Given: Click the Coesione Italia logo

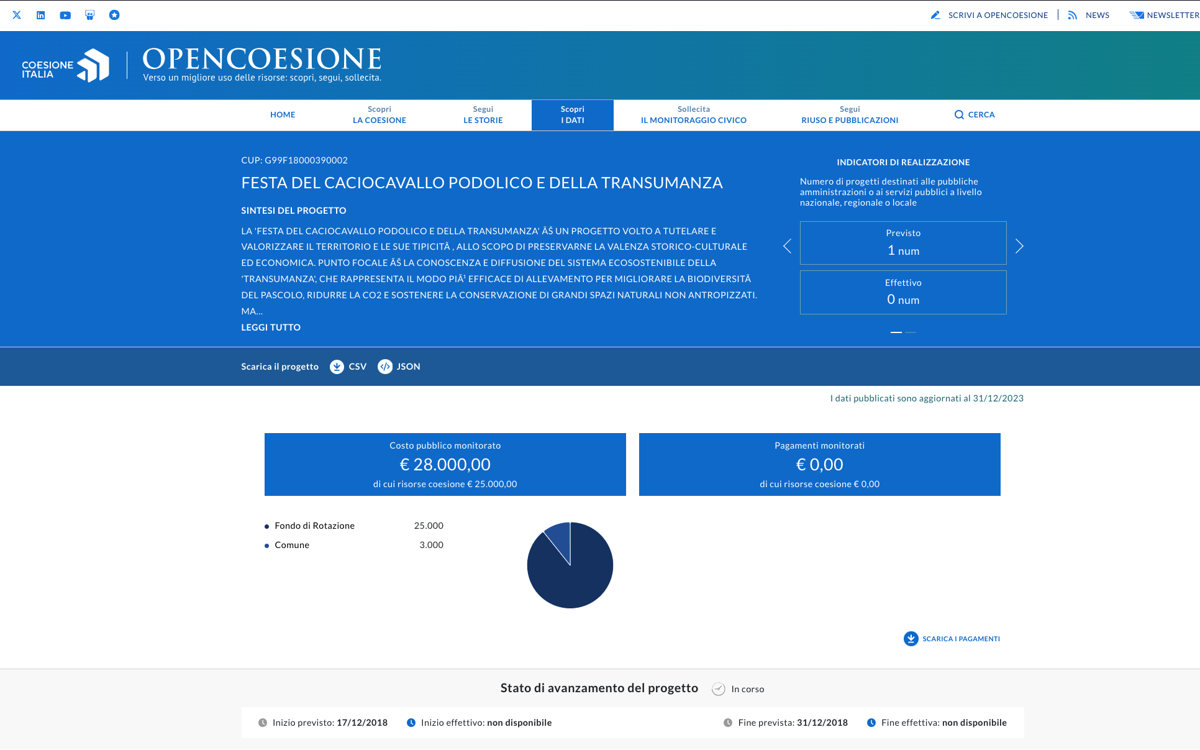Looking at the screenshot, I should (66, 66).
